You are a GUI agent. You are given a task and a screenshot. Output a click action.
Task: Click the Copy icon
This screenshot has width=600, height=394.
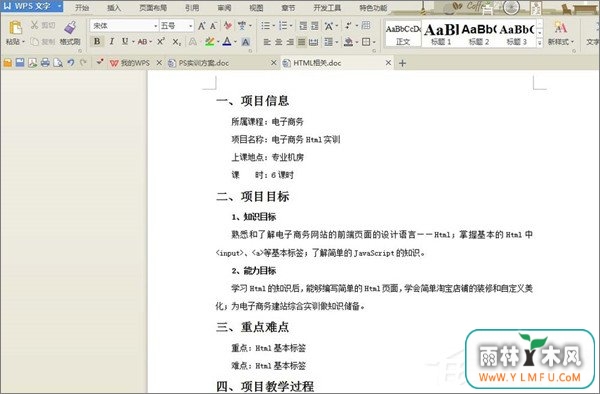pyautogui.click(x=34, y=41)
